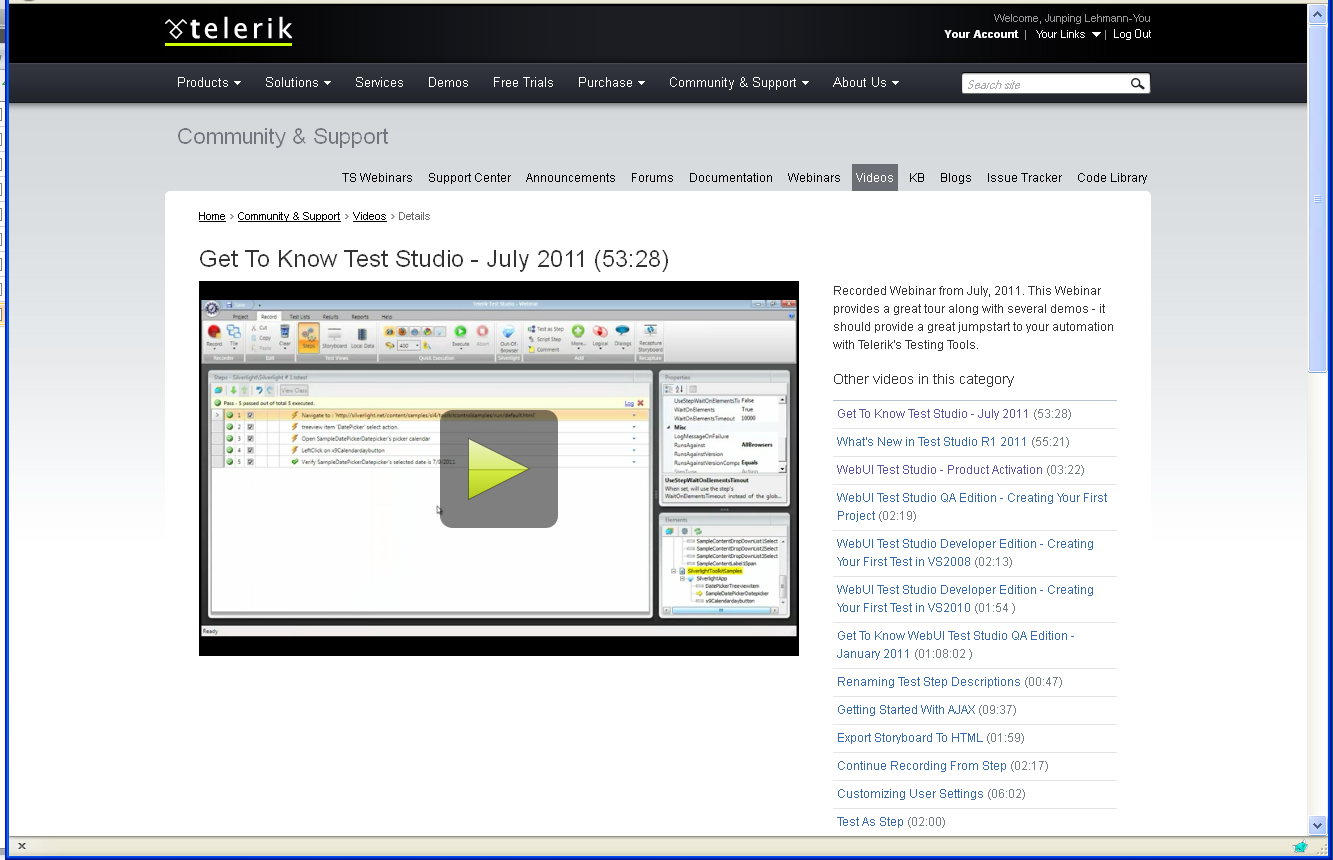Open the Renaming Test Step Descriptions video
The height and width of the screenshot is (860, 1333).
coord(929,682)
